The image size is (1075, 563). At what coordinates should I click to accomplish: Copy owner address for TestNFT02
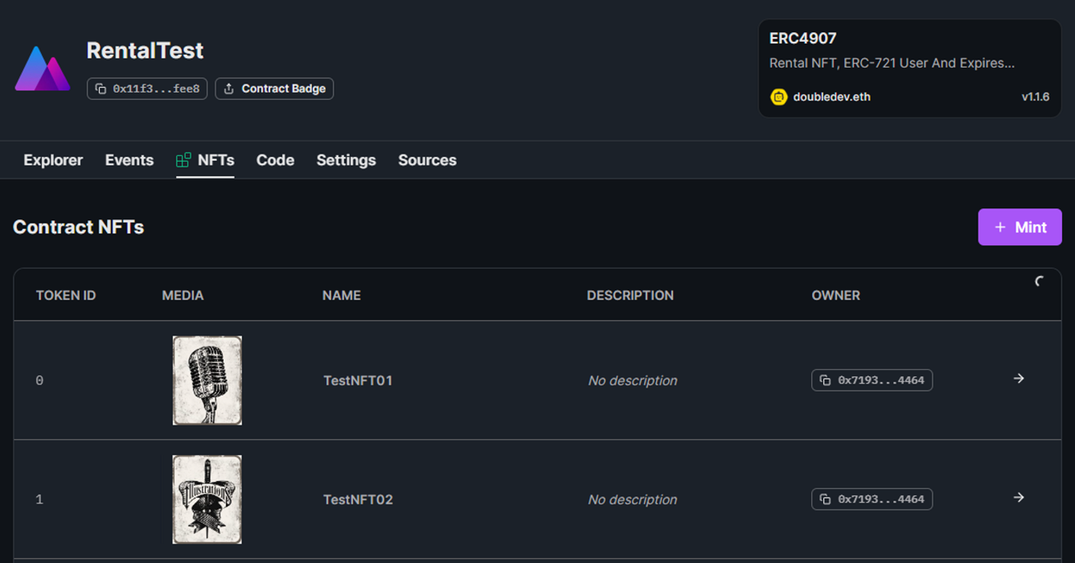[871, 499]
